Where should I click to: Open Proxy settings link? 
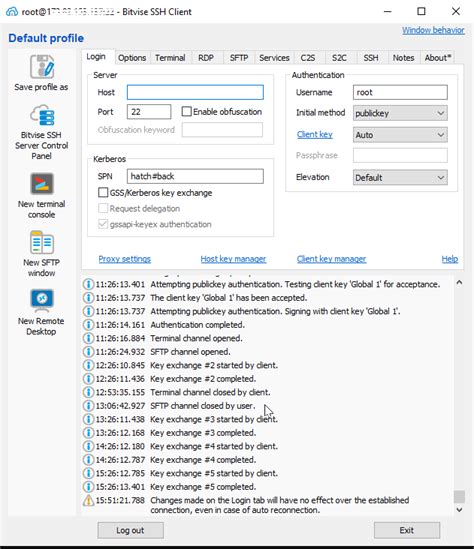(x=125, y=259)
